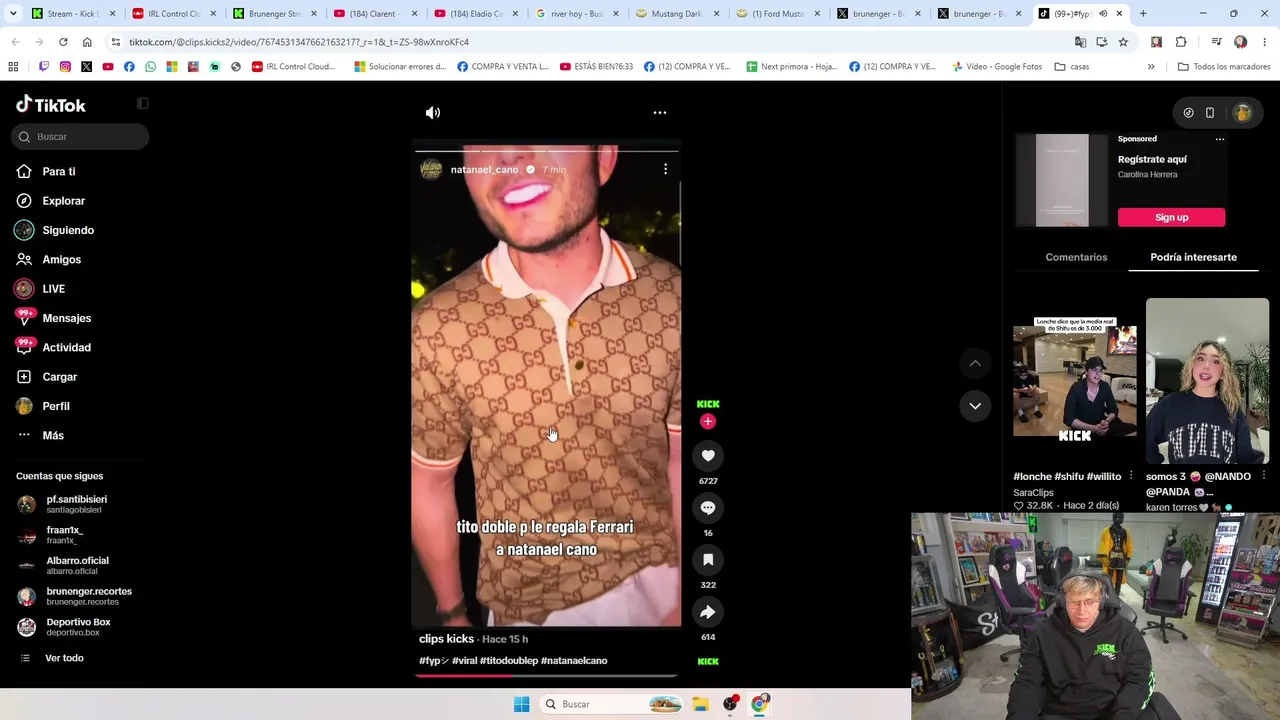Open the get-app phone icon
Screen dimensions: 1280x720
point(1210,113)
